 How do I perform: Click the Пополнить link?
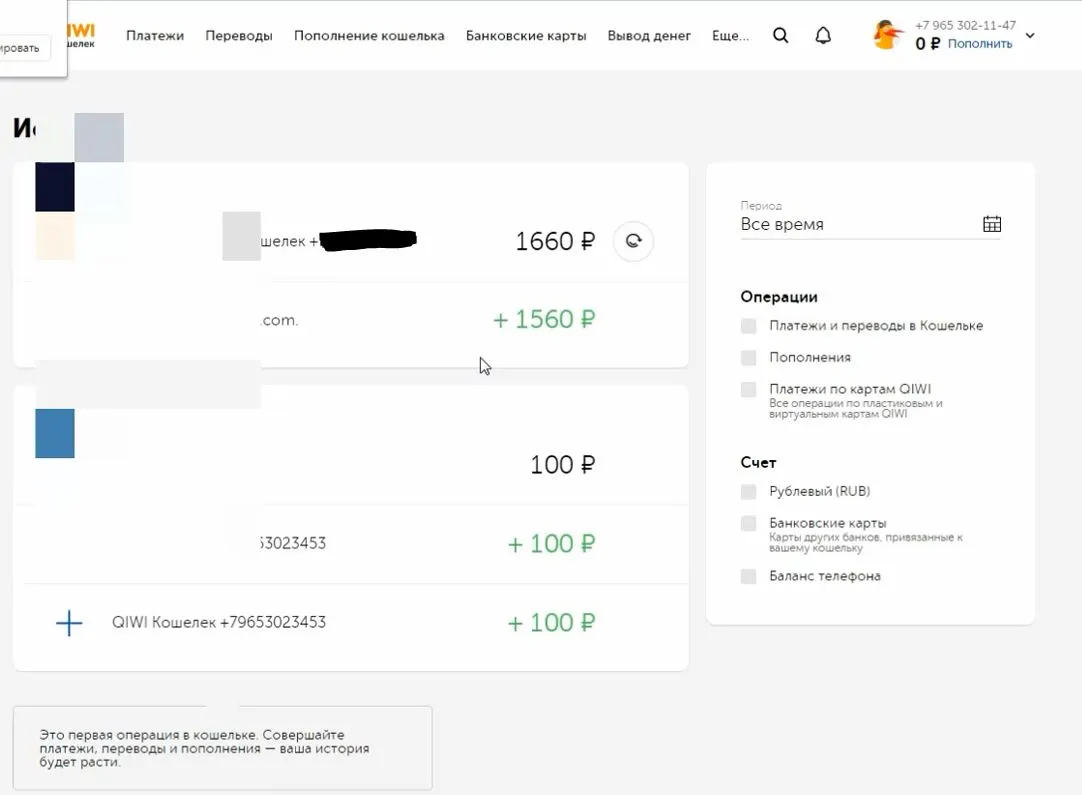pos(980,43)
